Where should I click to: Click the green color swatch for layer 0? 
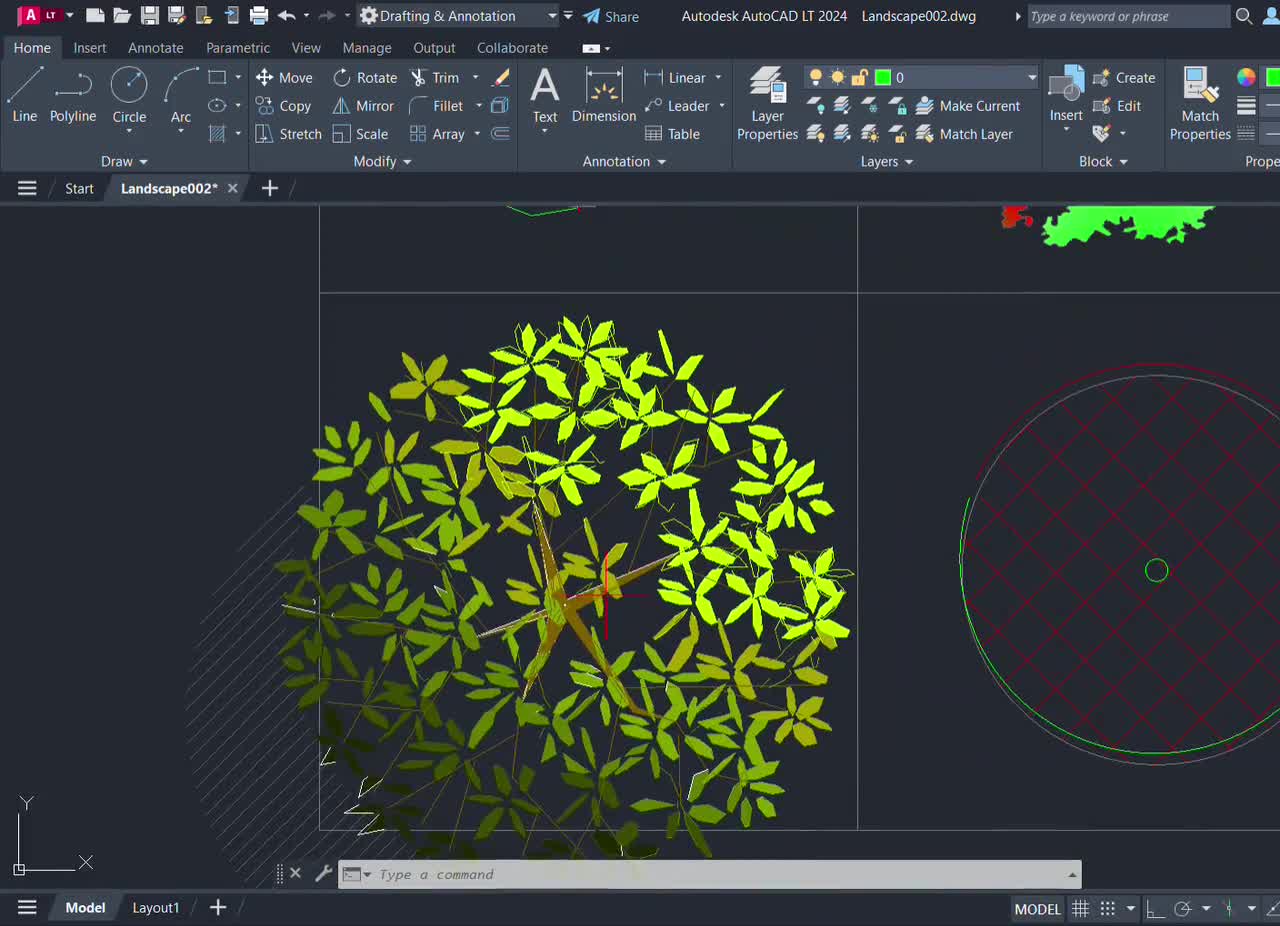coord(885,77)
